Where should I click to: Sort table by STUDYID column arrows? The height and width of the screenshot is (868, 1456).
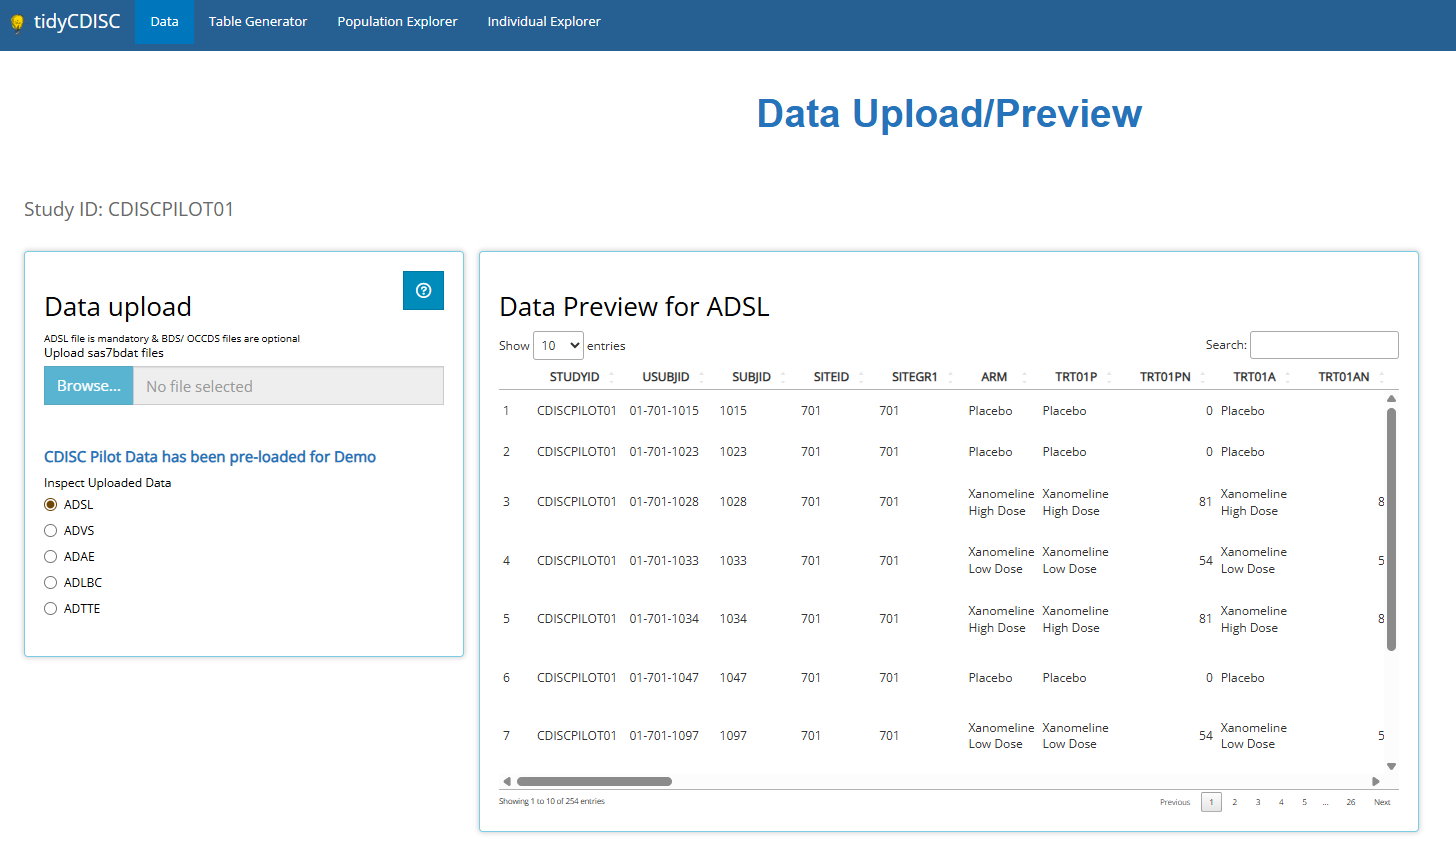(611, 377)
